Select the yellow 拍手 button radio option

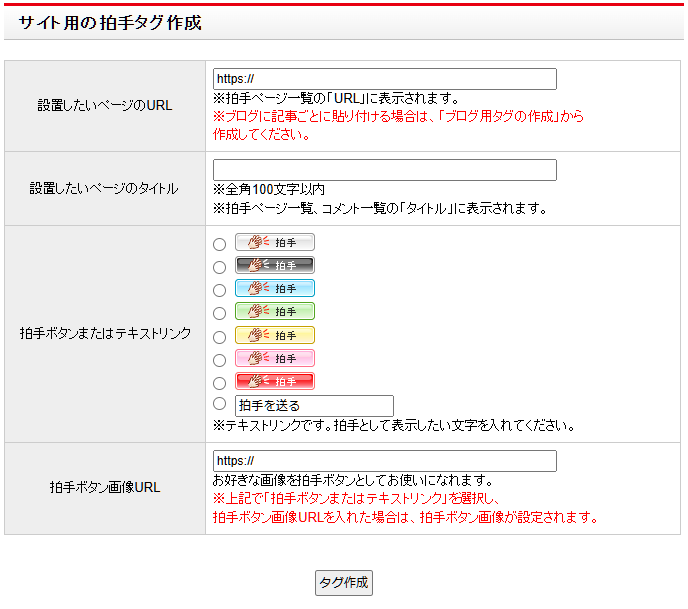pyautogui.click(x=219, y=337)
